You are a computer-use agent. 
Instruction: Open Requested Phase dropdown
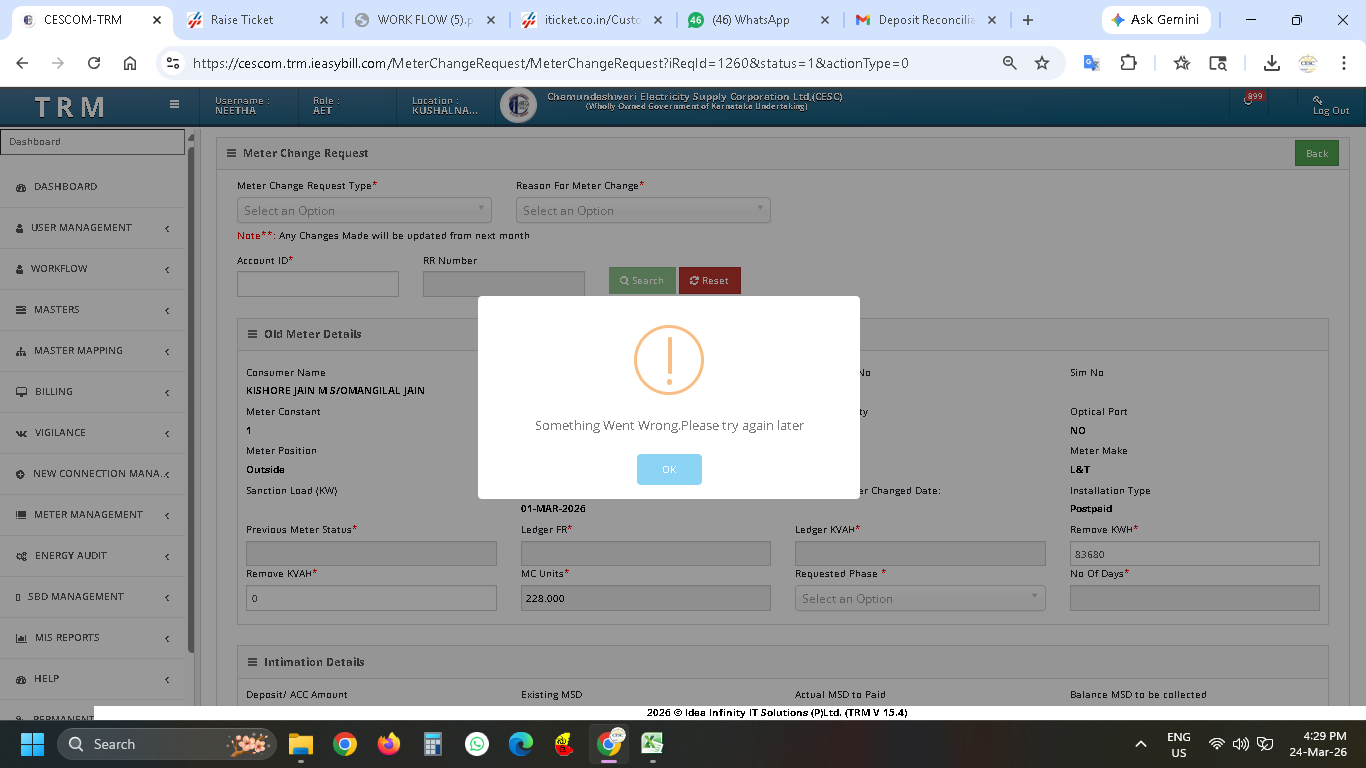click(920, 598)
